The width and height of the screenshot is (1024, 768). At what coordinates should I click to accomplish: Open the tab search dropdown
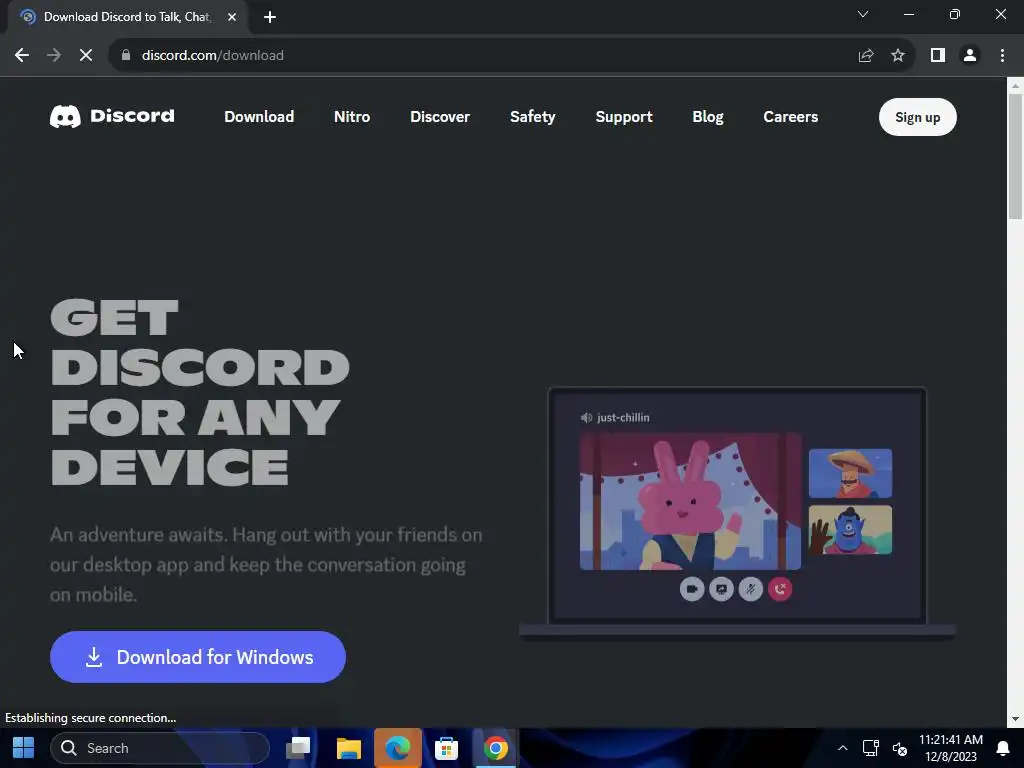(x=863, y=14)
